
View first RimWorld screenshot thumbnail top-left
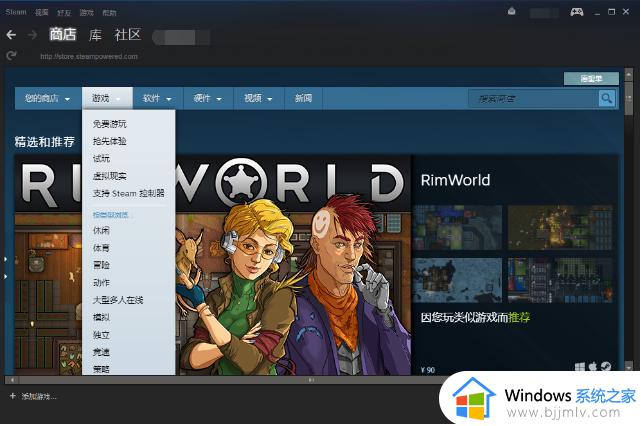click(x=457, y=228)
